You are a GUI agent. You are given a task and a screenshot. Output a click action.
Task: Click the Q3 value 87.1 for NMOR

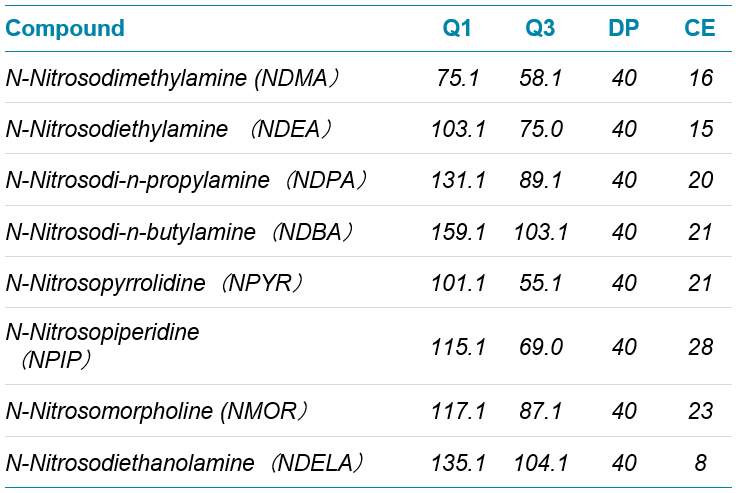[x=541, y=411]
